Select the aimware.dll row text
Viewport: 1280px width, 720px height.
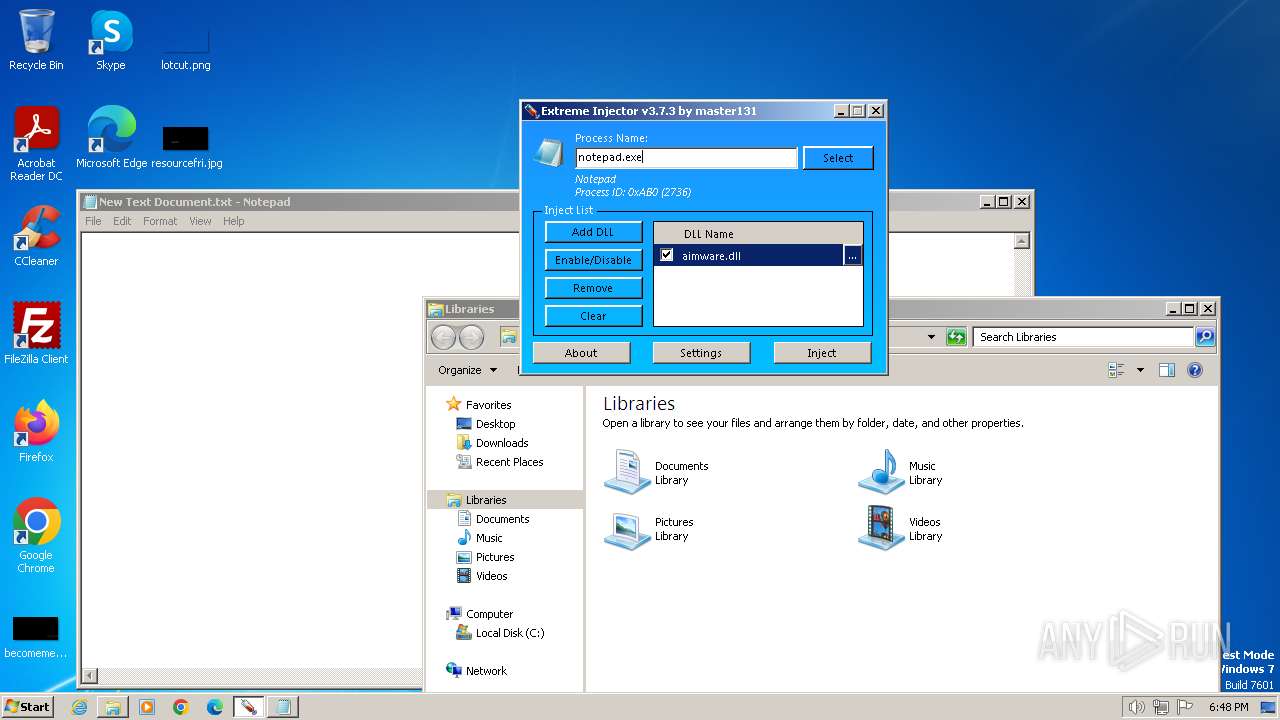click(x=711, y=256)
